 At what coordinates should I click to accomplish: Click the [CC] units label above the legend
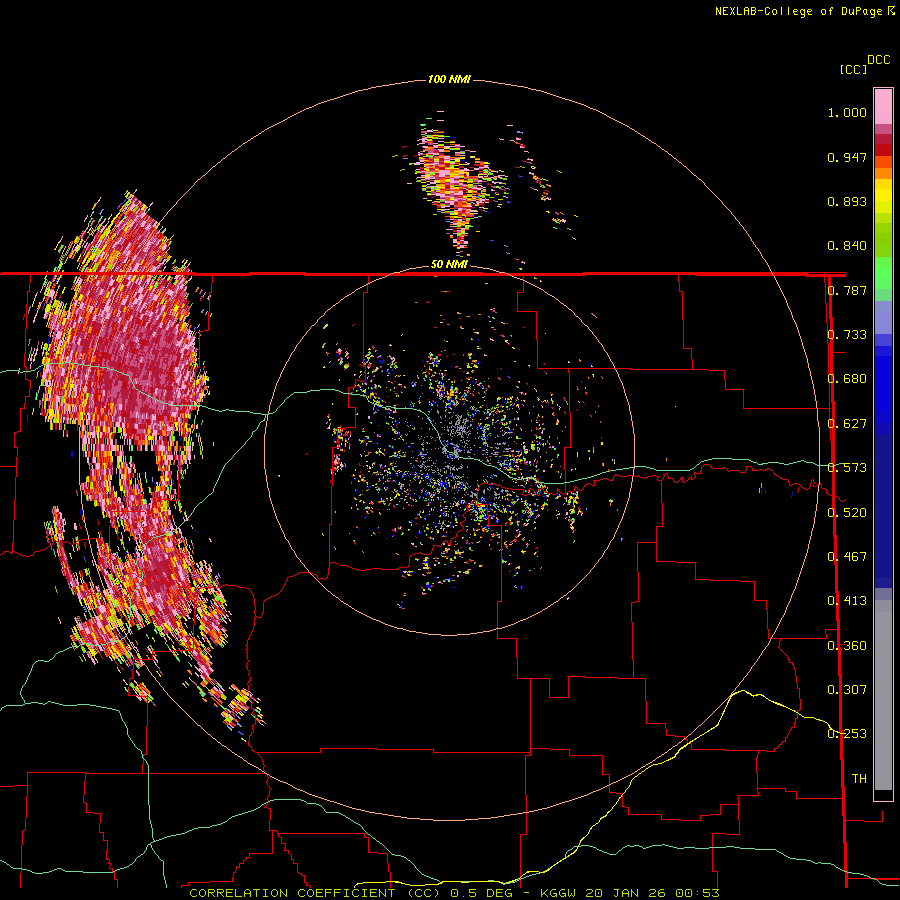click(853, 69)
